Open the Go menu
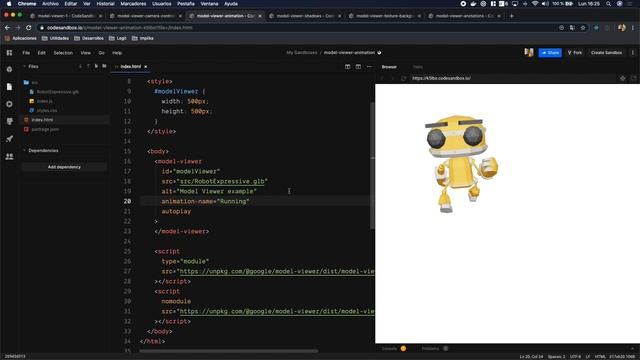 [101, 53]
